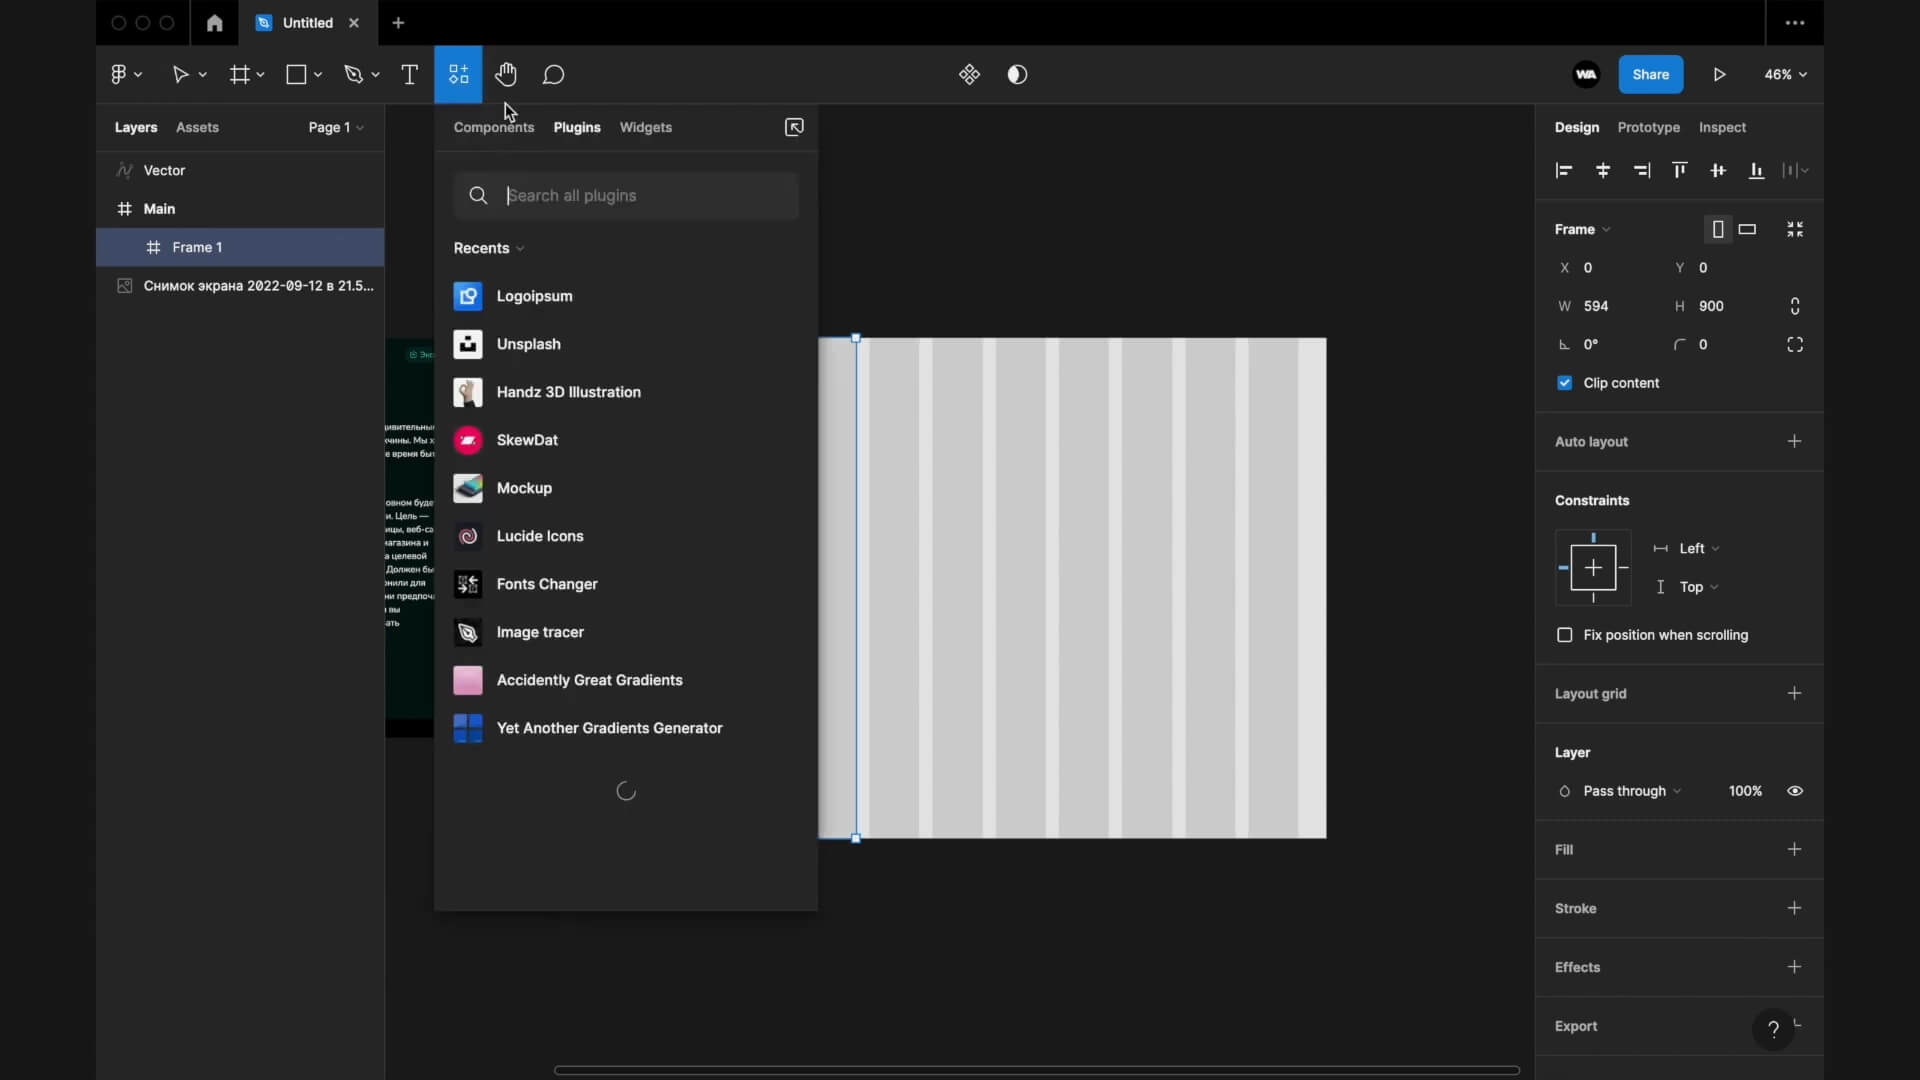Select the Hand tool

click(506, 74)
